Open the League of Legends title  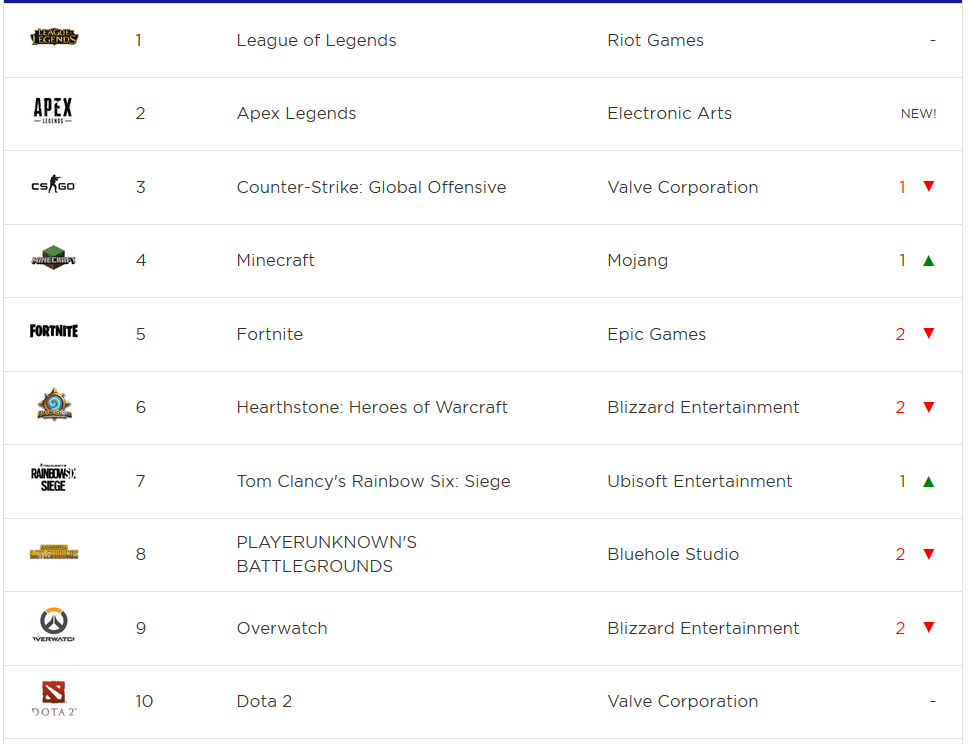[x=316, y=40]
